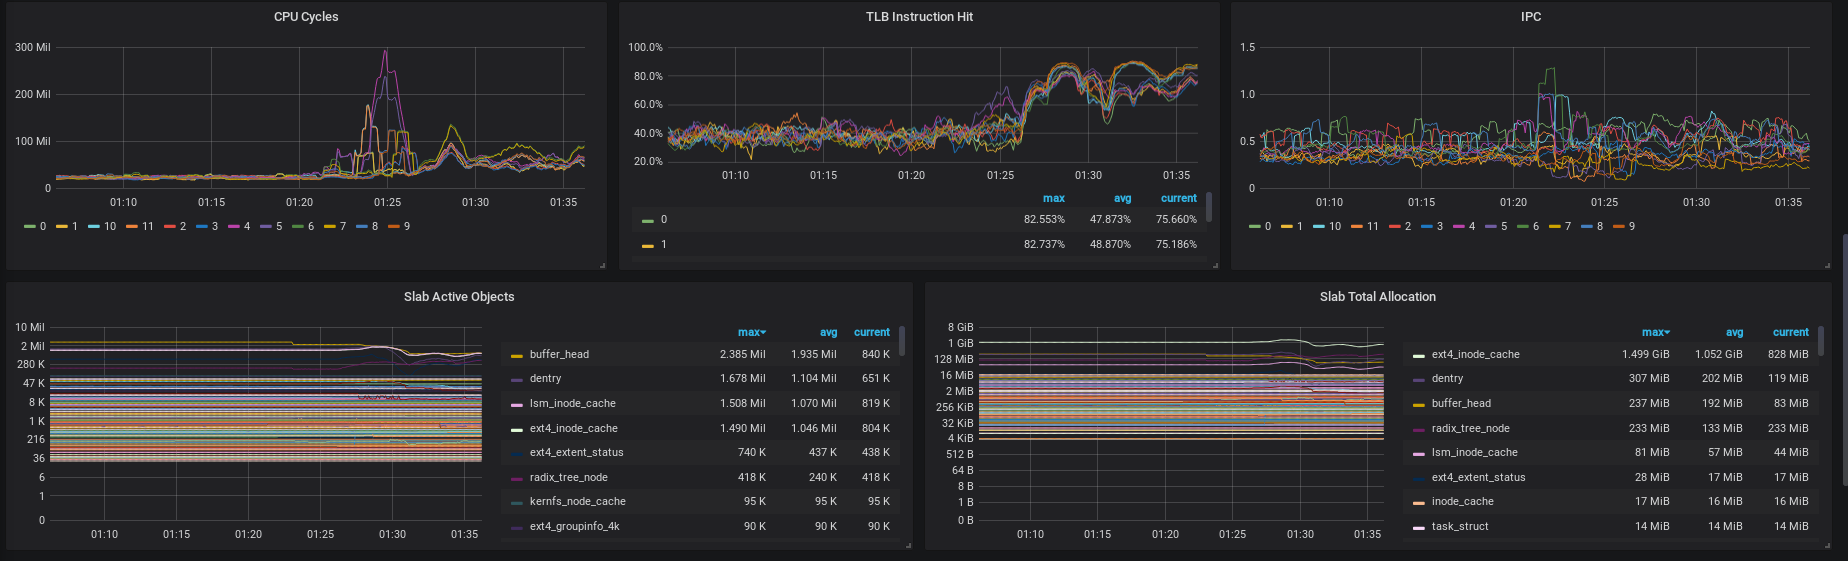Open the TLB Instruction Hit panel menu
The width and height of the screenshot is (1848, 561).
pyautogui.click(x=919, y=17)
